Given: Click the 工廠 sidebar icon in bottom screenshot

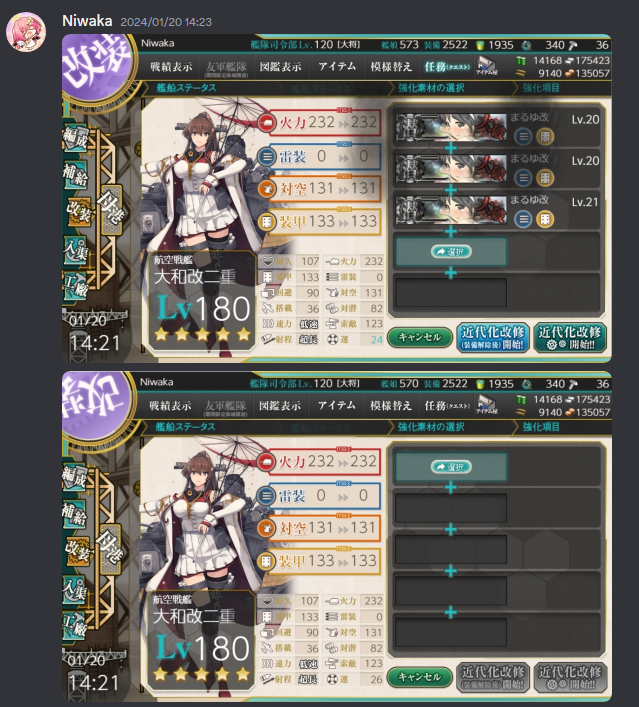Looking at the screenshot, I should (x=75, y=626).
